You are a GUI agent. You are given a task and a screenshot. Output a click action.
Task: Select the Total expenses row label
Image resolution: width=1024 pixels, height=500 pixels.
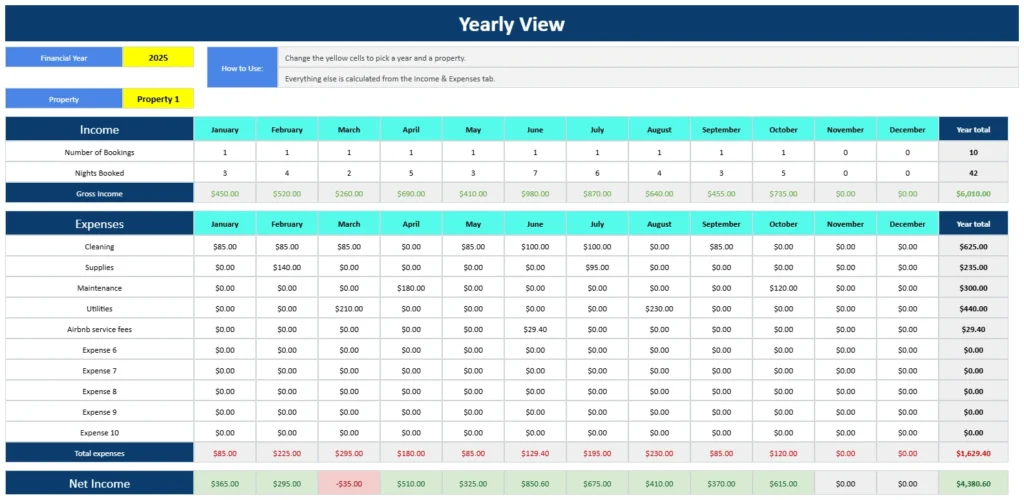point(99,453)
